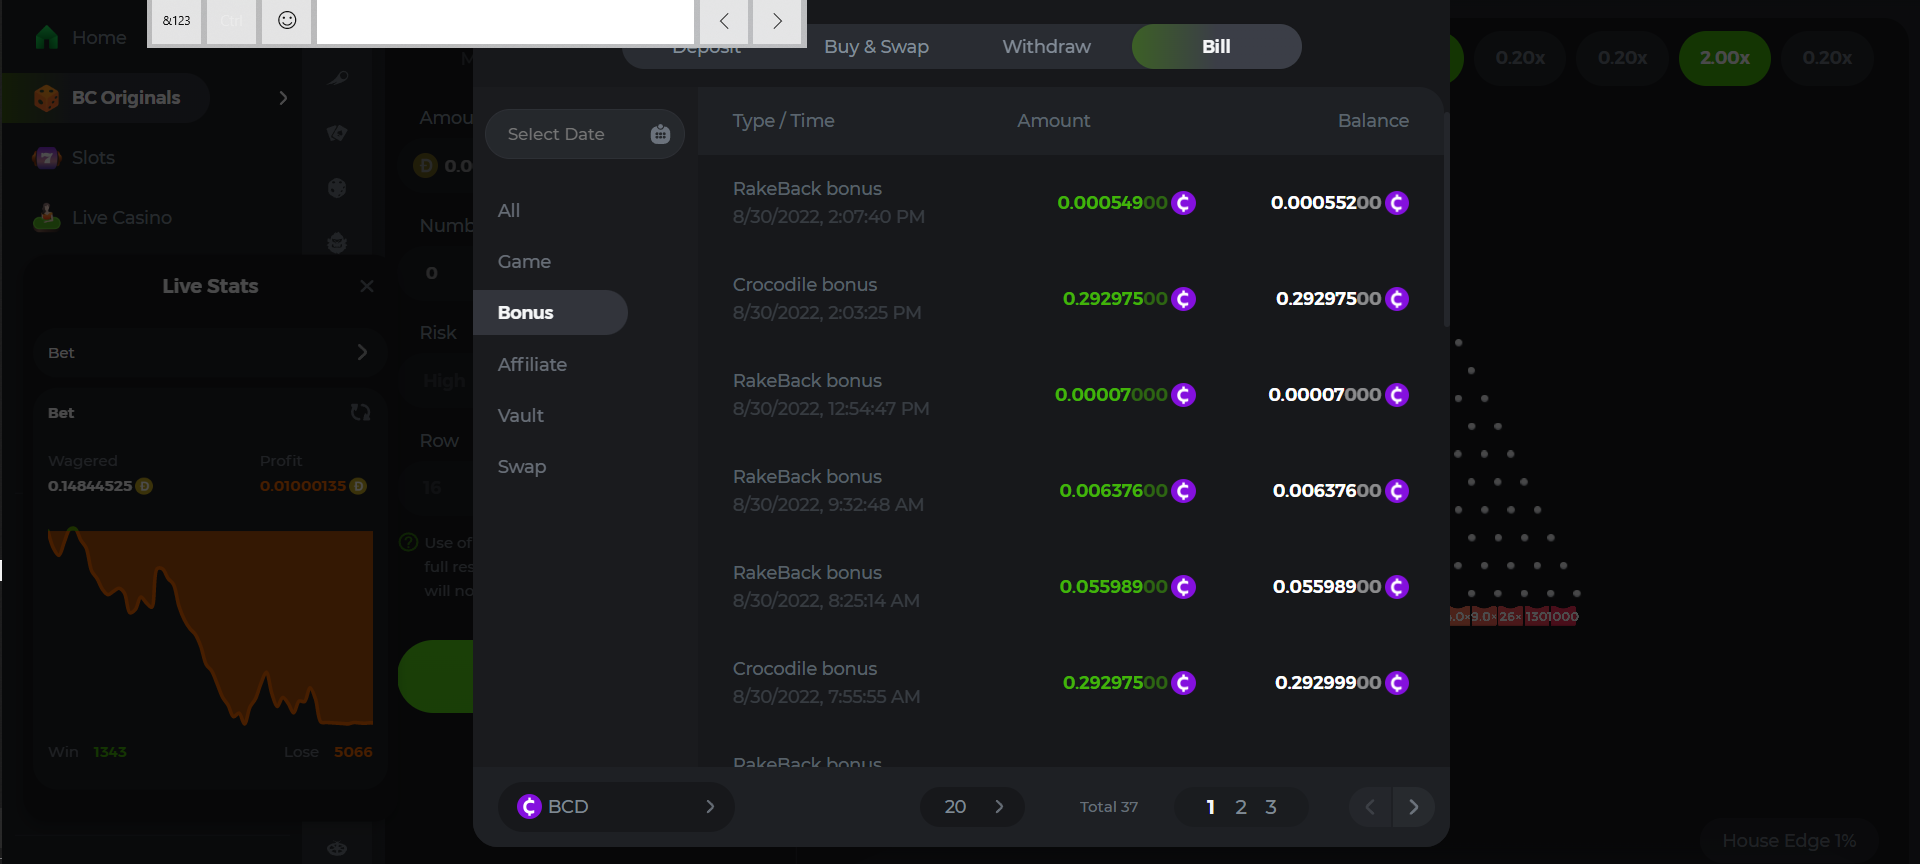This screenshot has width=1920, height=864.
Task: Click BCD coin icon beside first RakeBack amount
Action: [x=1184, y=203]
